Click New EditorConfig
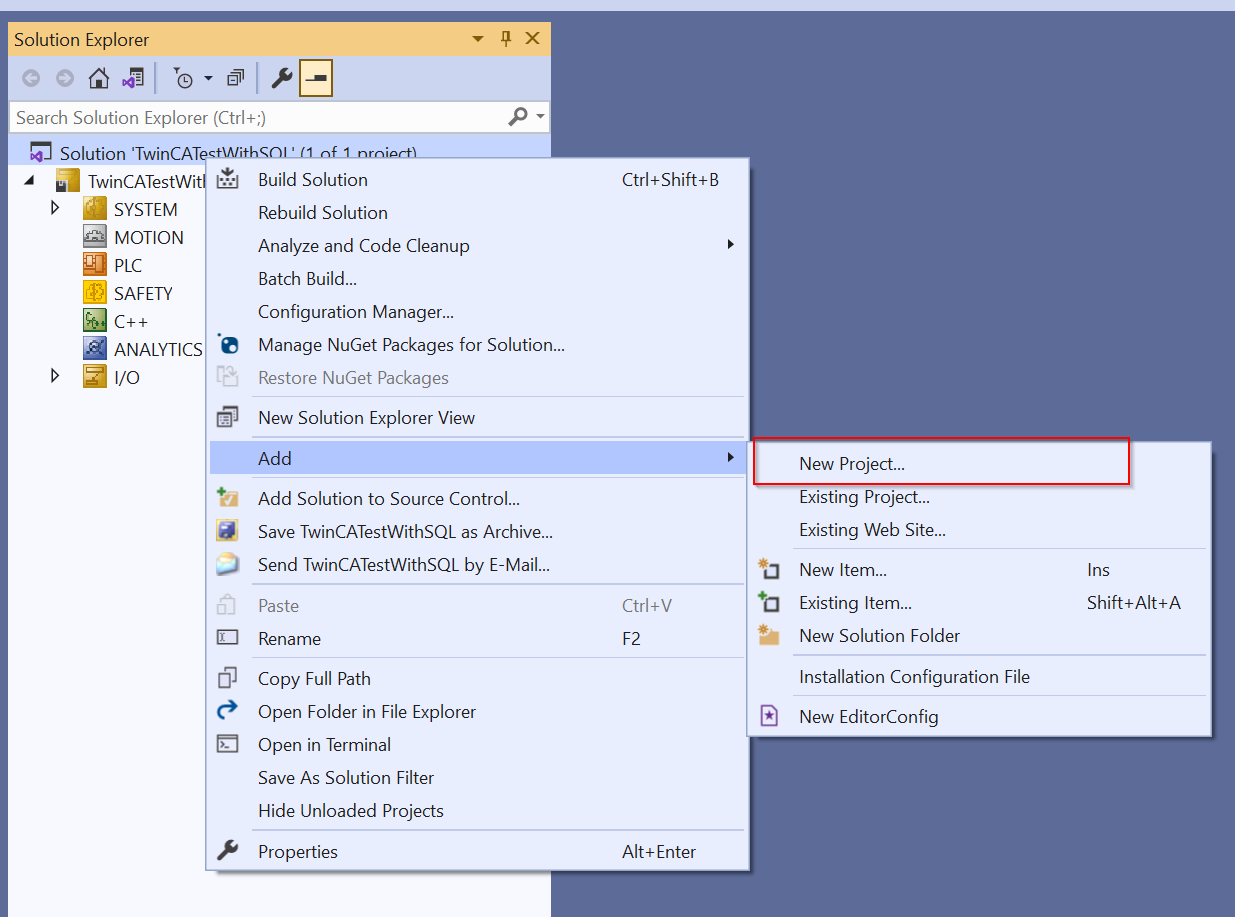The width and height of the screenshot is (1235, 917). (979, 717)
